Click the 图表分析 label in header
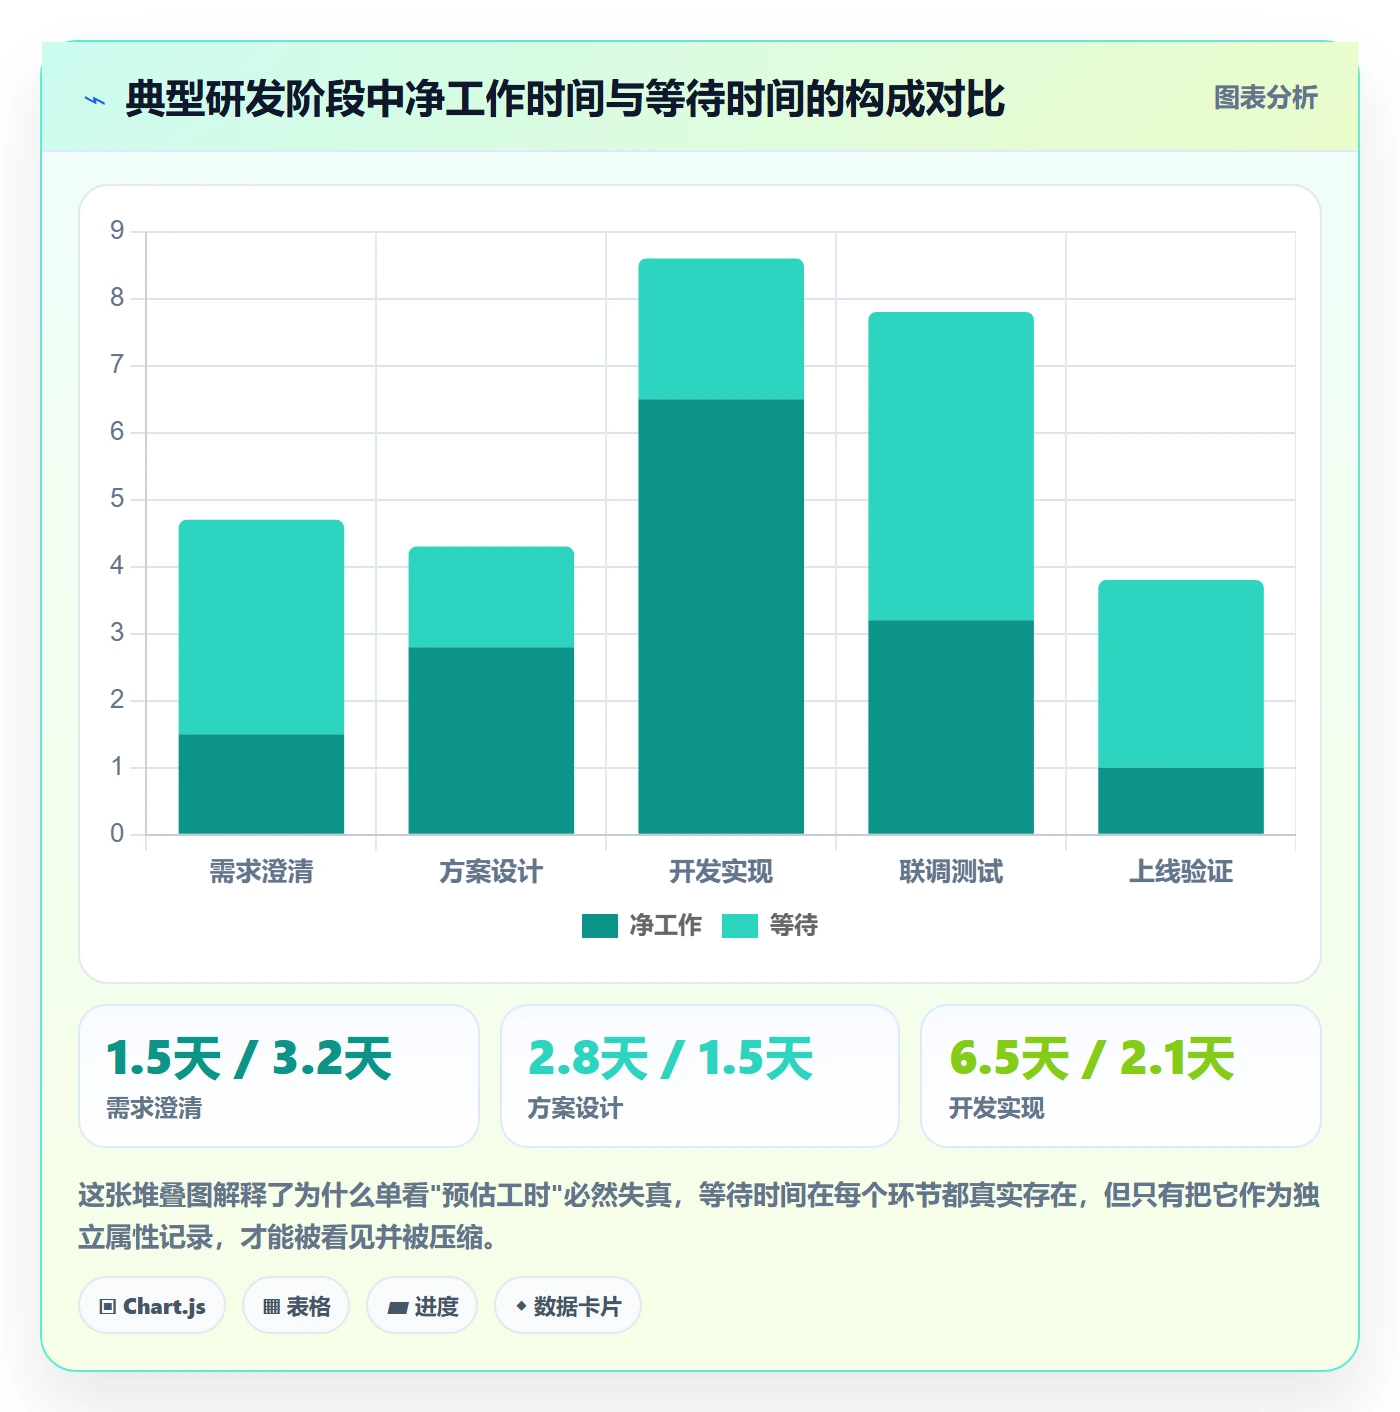Viewport: 1400px width, 1412px height. (x=1266, y=97)
